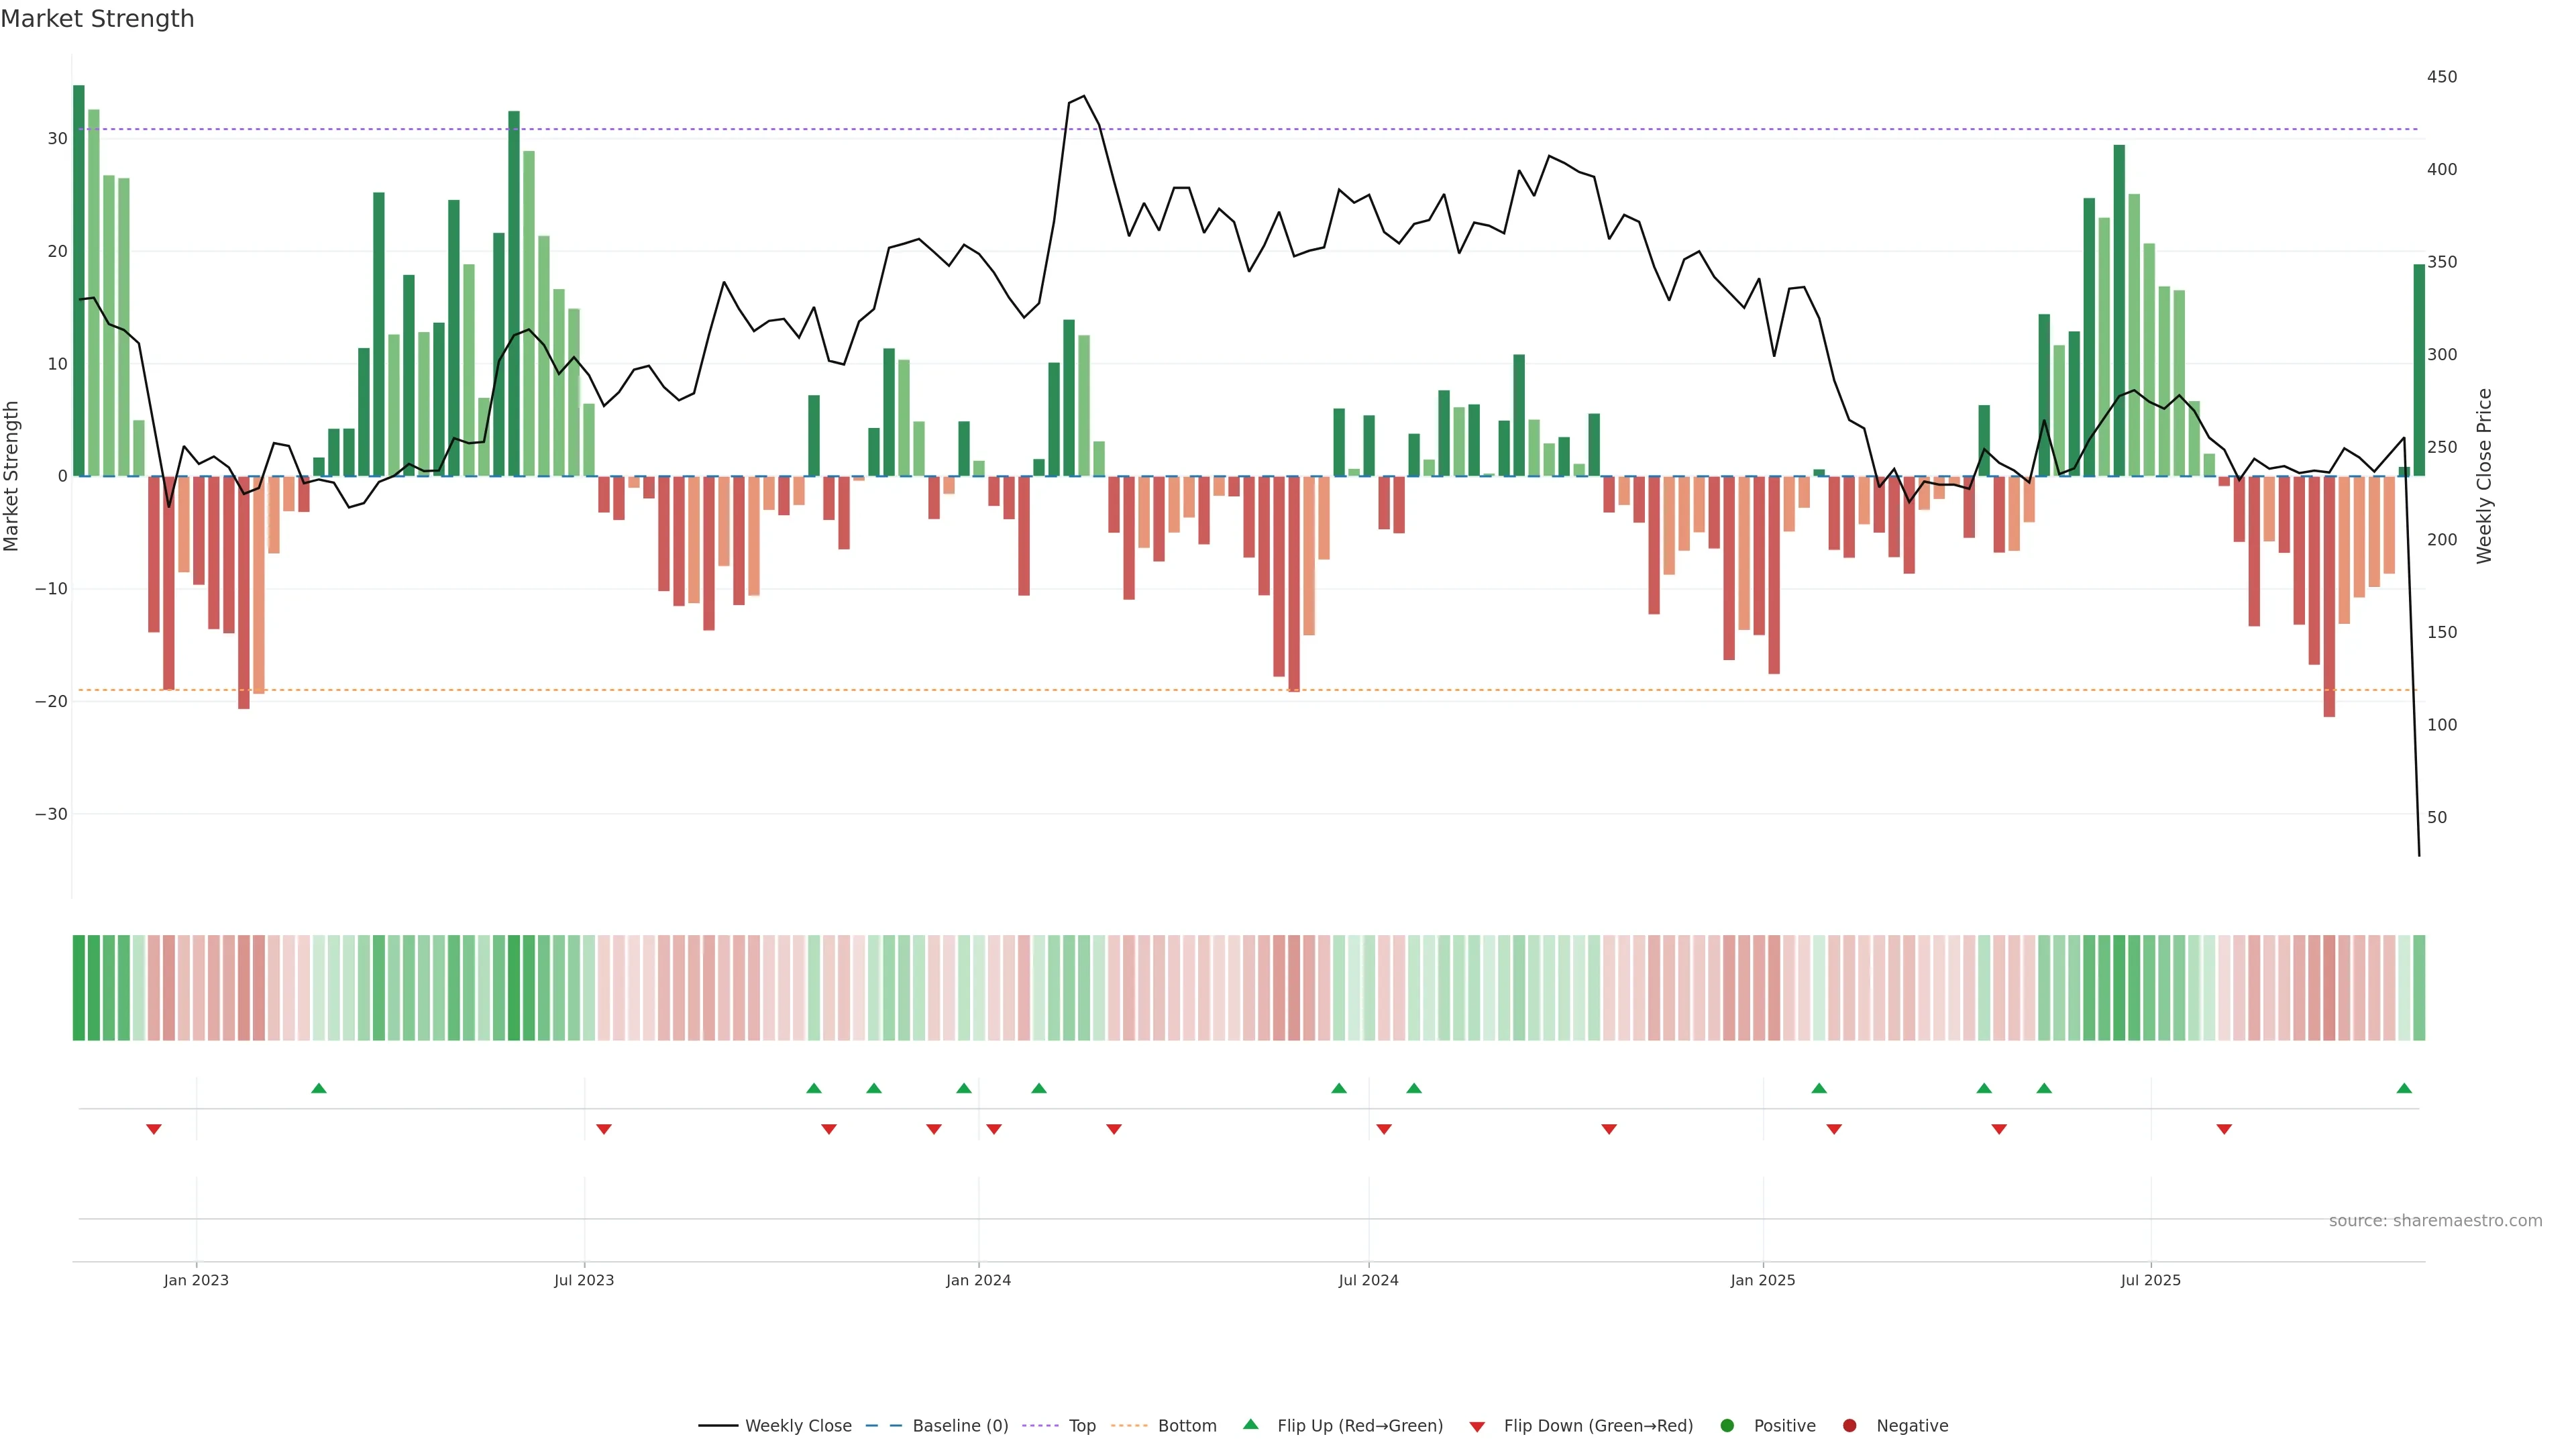
Task: Click the Flip Down red triangle legend icon
Action: (x=1477, y=1427)
